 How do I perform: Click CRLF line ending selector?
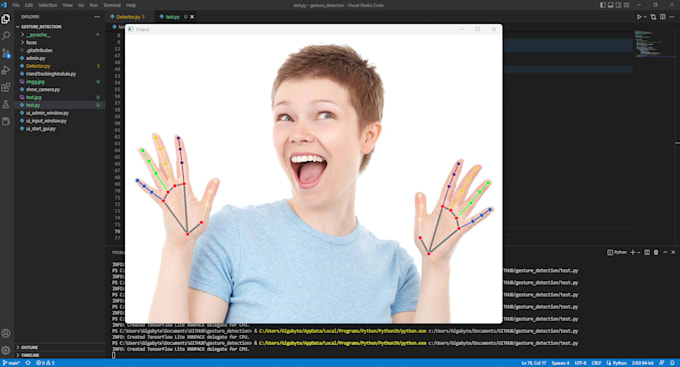tap(596, 363)
